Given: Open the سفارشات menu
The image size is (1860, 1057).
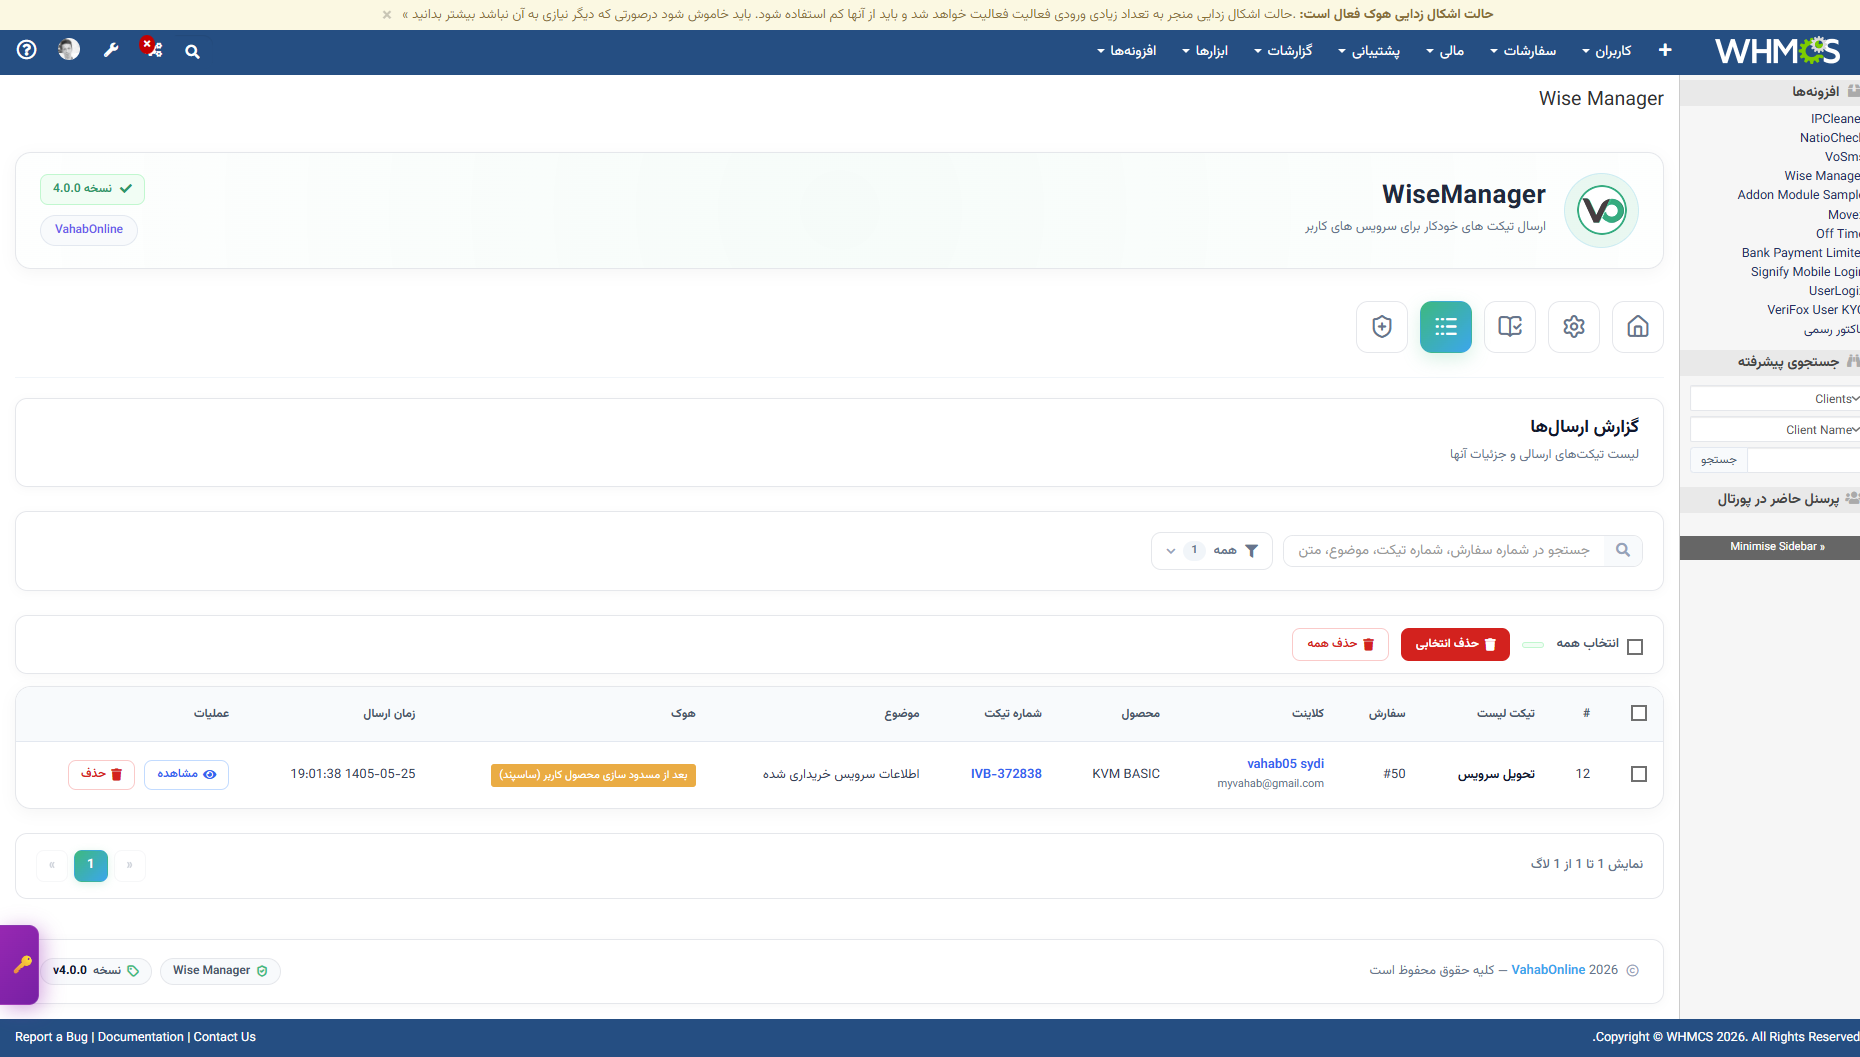Looking at the screenshot, I should pos(1523,51).
